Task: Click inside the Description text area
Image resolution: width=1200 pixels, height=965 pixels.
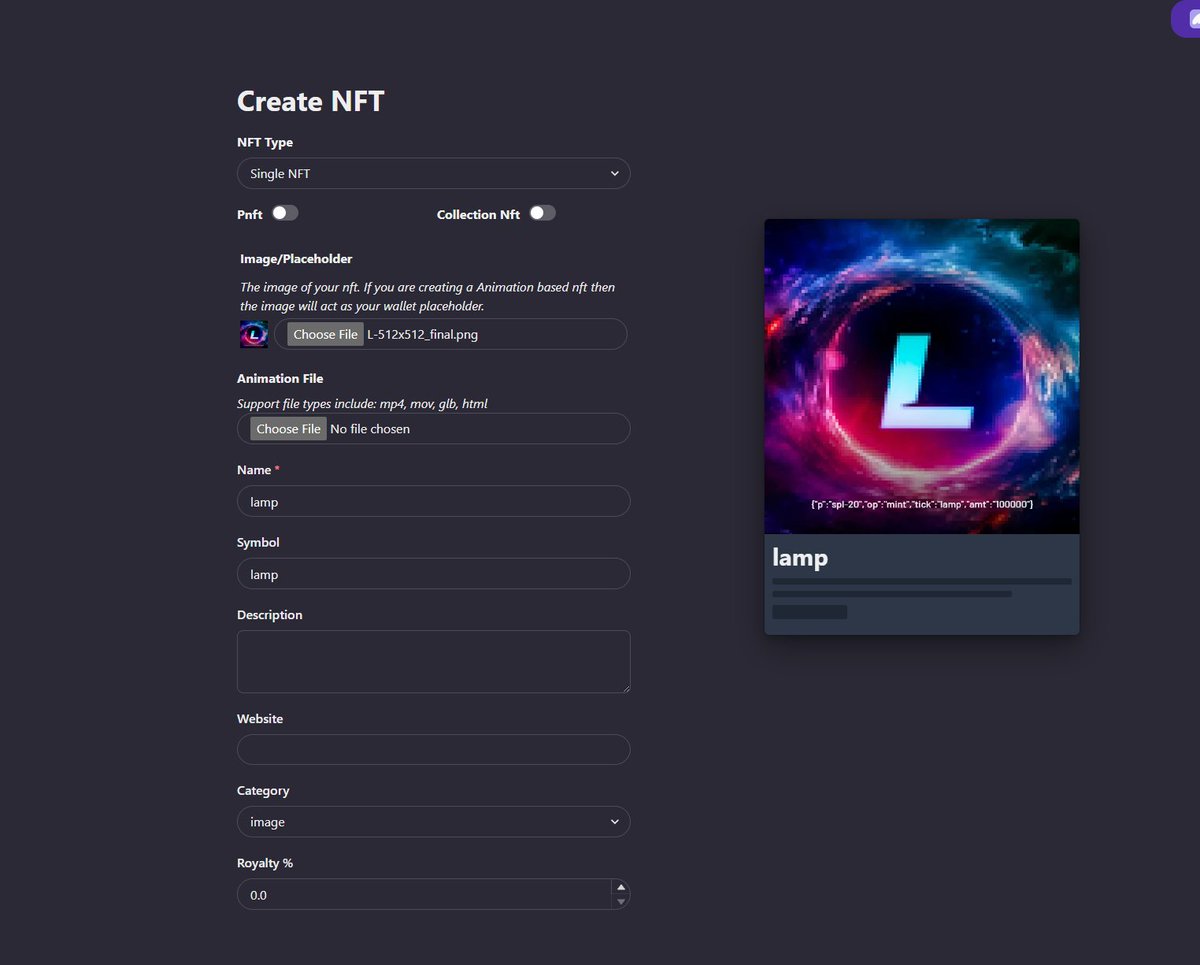Action: 433,661
